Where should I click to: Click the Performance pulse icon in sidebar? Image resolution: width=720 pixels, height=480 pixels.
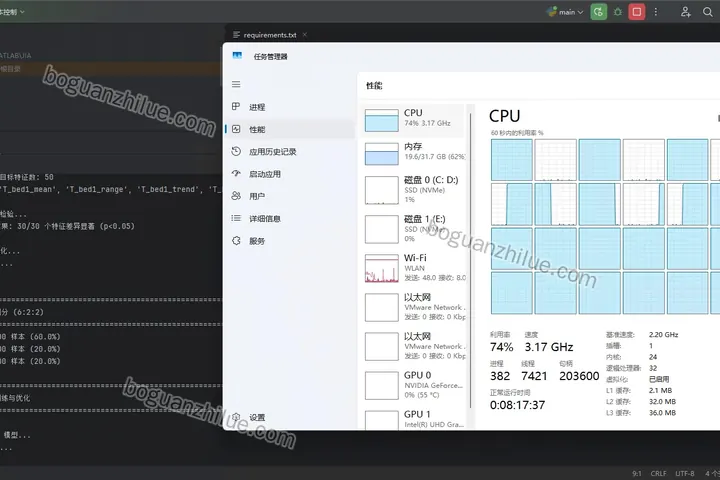236,129
